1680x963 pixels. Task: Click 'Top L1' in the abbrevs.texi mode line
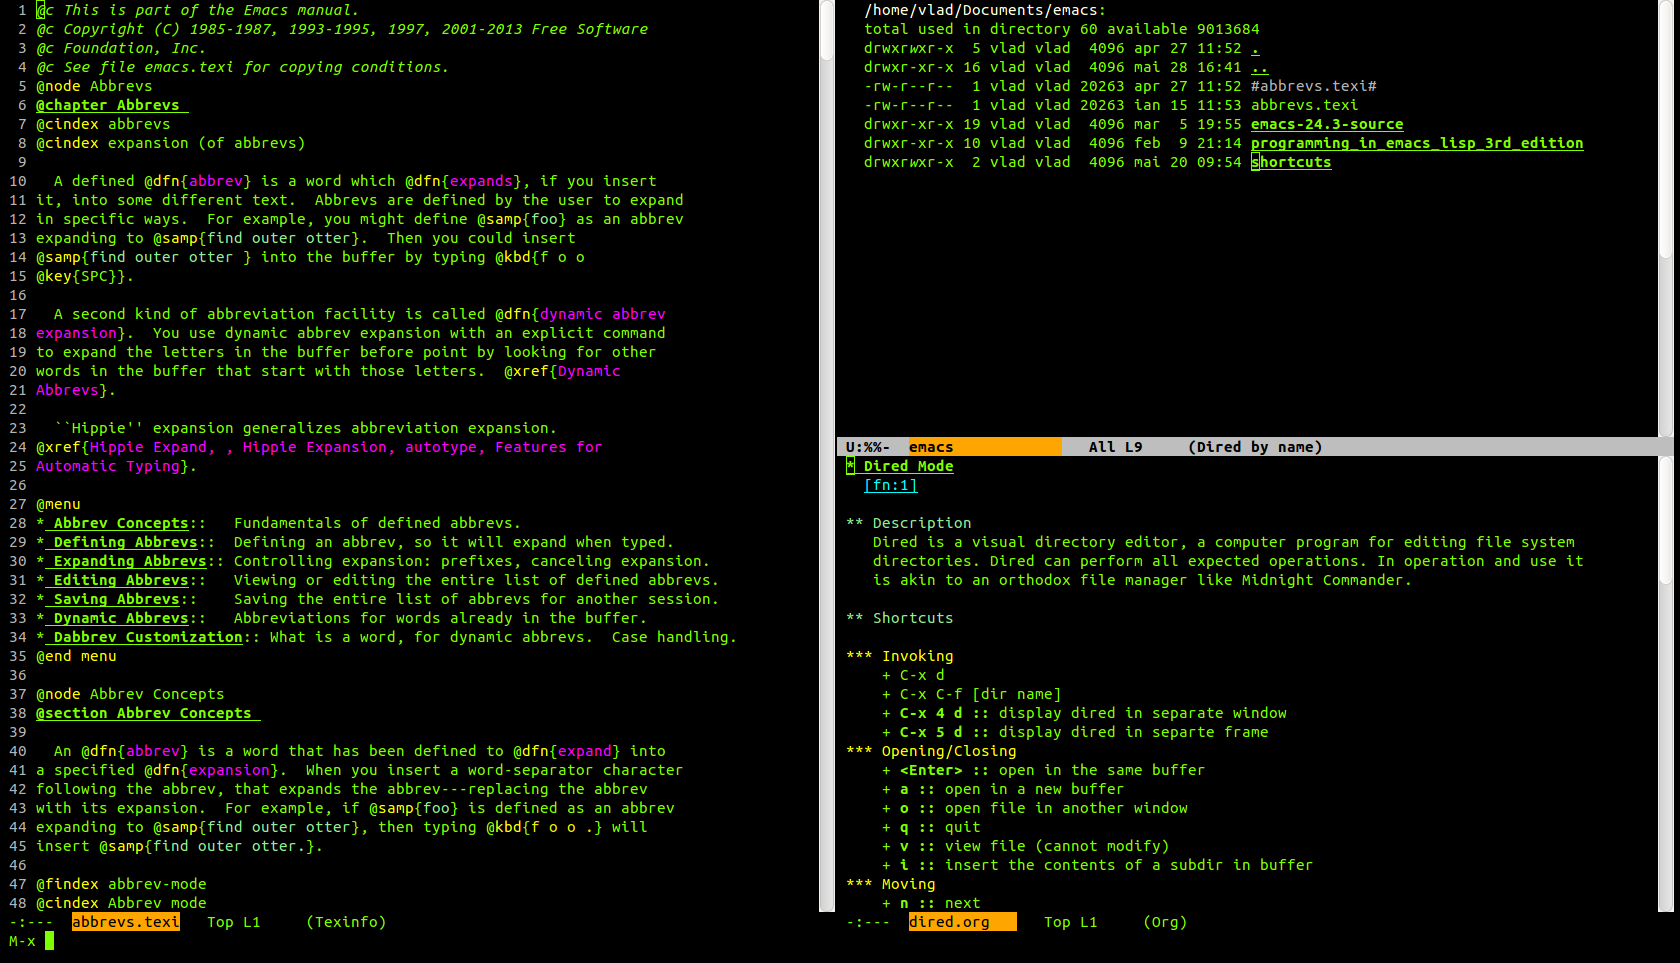233,922
